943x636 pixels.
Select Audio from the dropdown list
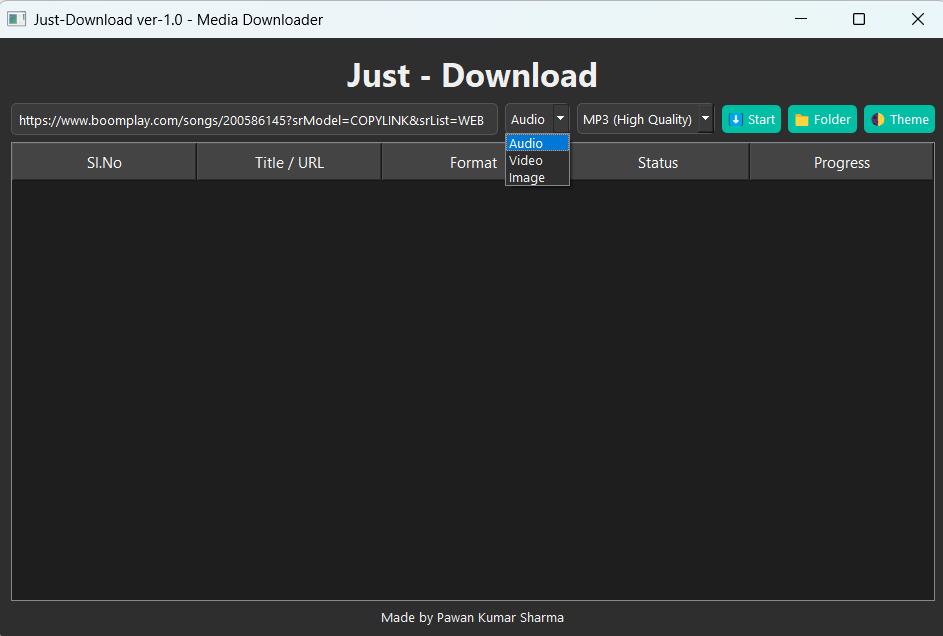click(x=536, y=143)
